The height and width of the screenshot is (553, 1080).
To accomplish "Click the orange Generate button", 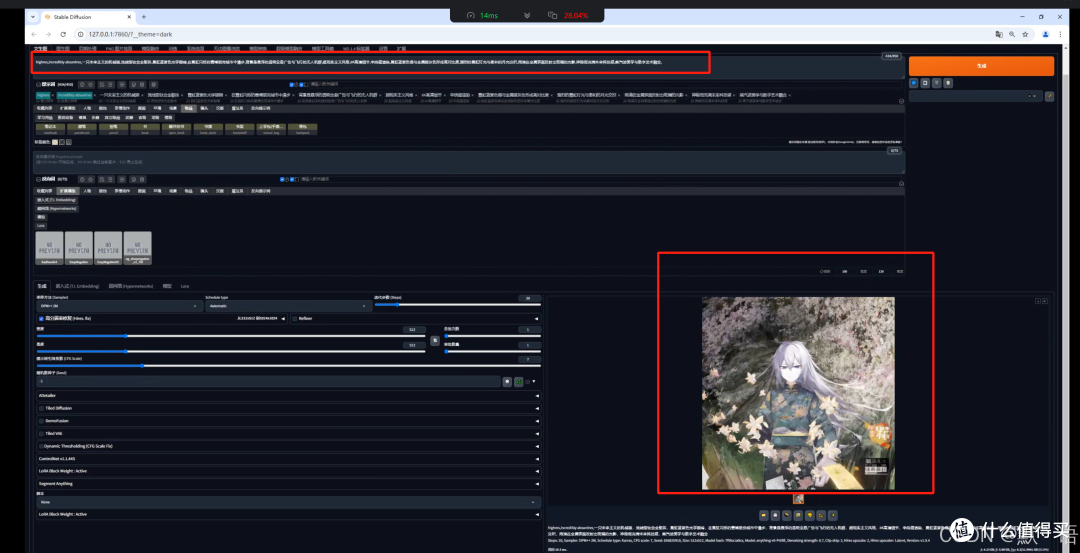I will 981,65.
